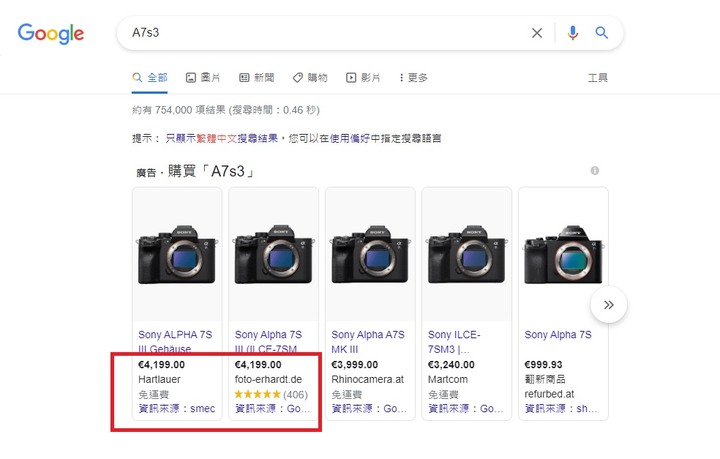Click the Rhinocamera.at camera product image

point(370,254)
